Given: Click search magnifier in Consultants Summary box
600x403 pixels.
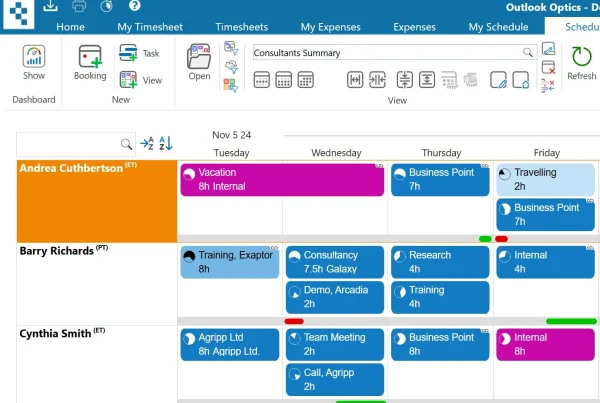Looking at the screenshot, I should [x=528, y=52].
